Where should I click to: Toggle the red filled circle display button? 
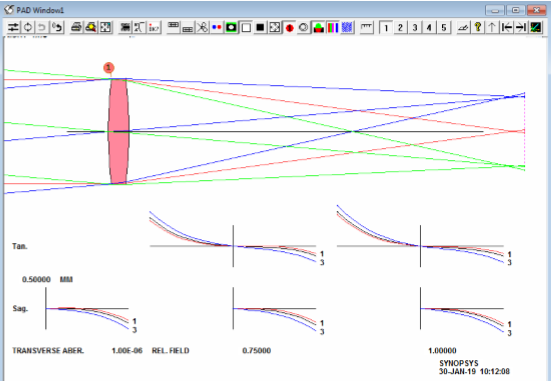point(289,27)
